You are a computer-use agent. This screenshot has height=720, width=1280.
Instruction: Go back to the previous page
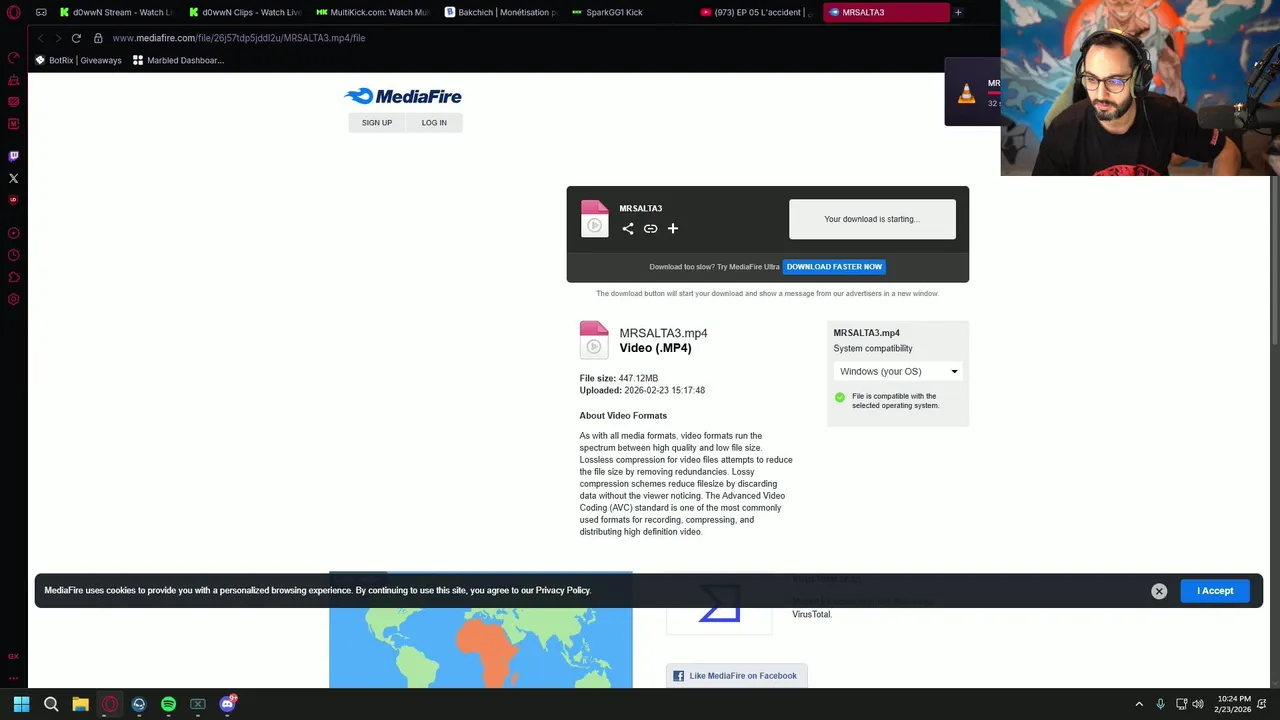tap(40, 38)
